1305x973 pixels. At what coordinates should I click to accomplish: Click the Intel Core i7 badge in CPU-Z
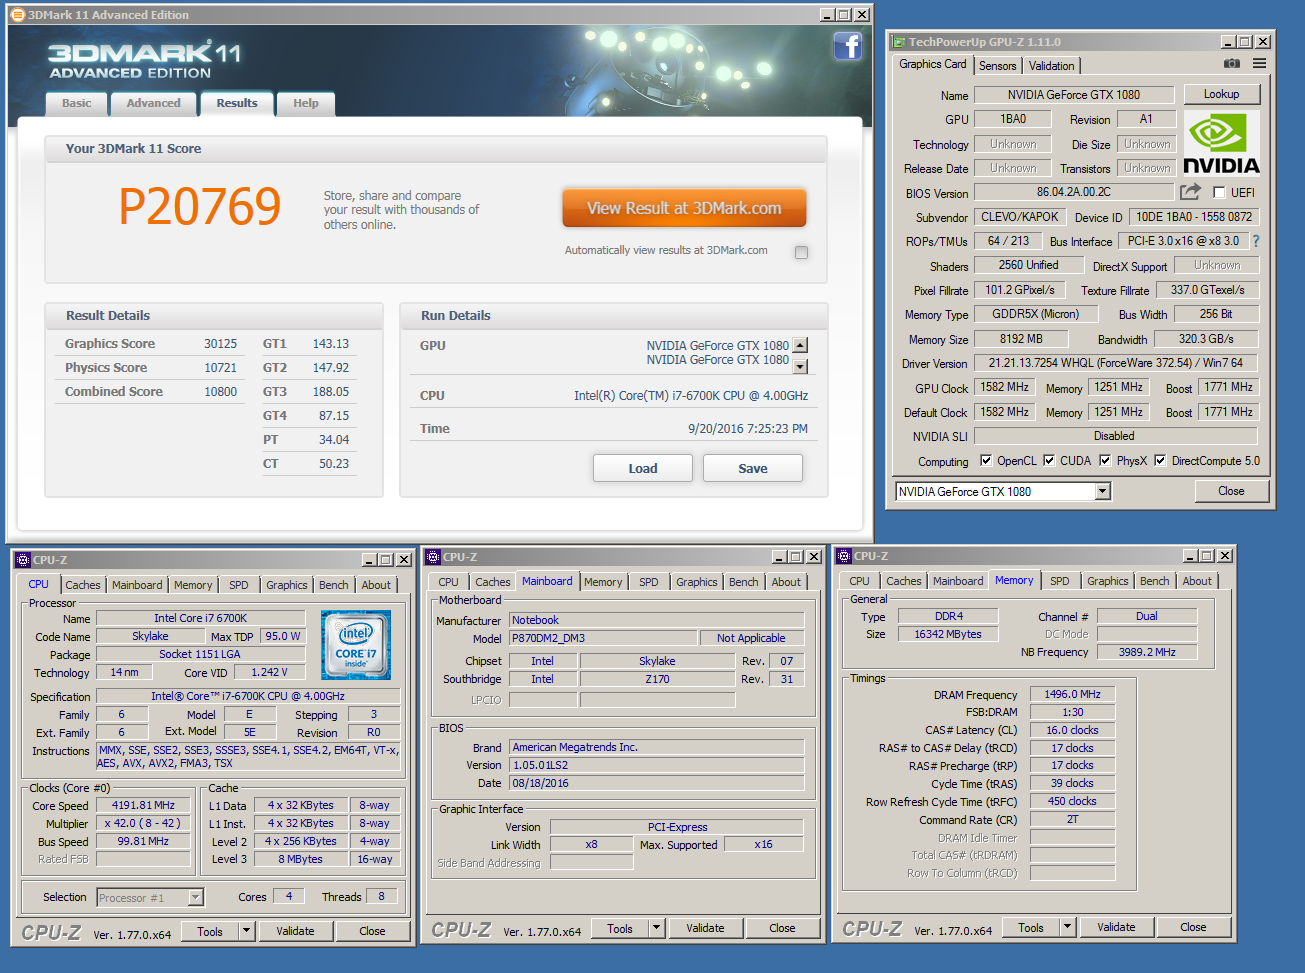click(356, 645)
